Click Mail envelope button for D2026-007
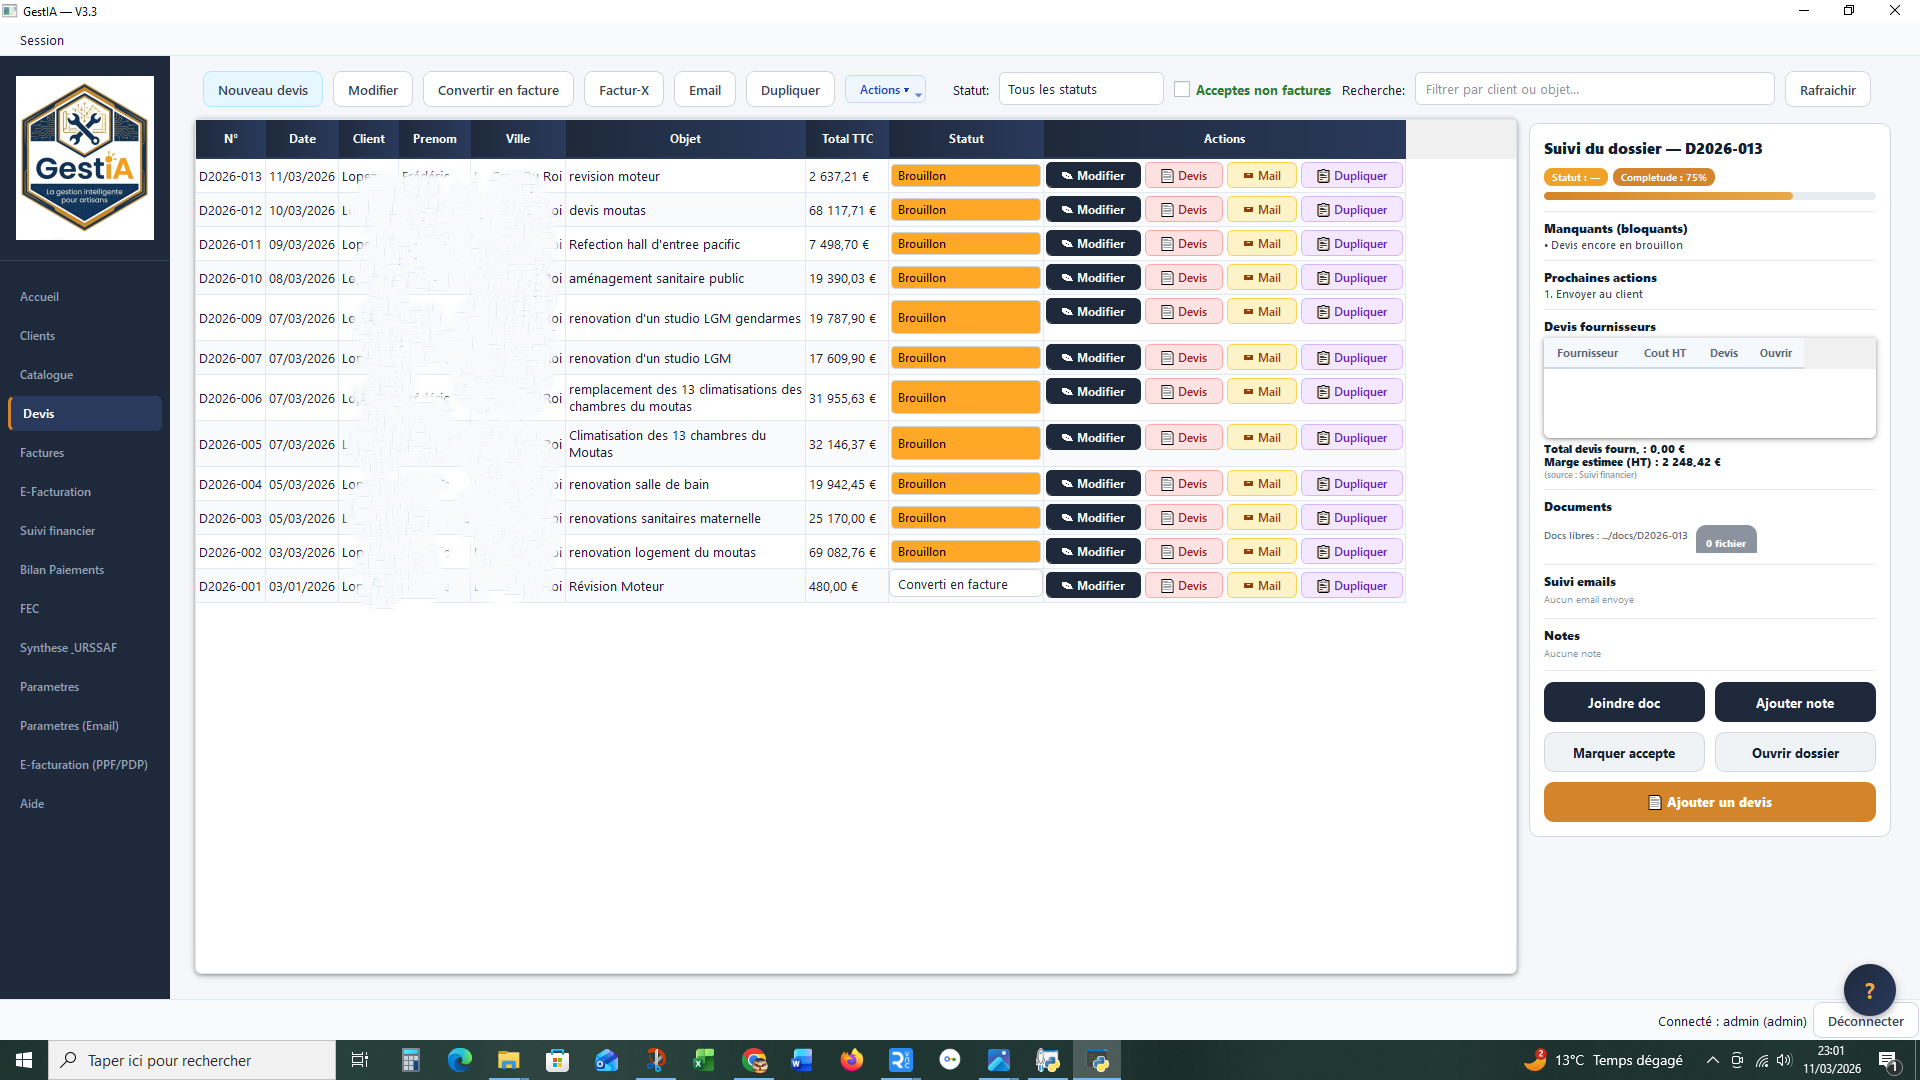Viewport: 1920px width, 1080px height. tap(1261, 358)
